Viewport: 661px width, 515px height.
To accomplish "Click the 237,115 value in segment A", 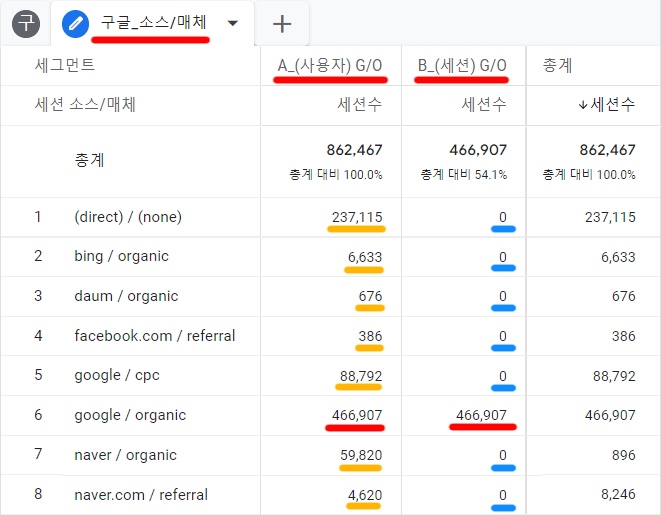I will click(357, 217).
